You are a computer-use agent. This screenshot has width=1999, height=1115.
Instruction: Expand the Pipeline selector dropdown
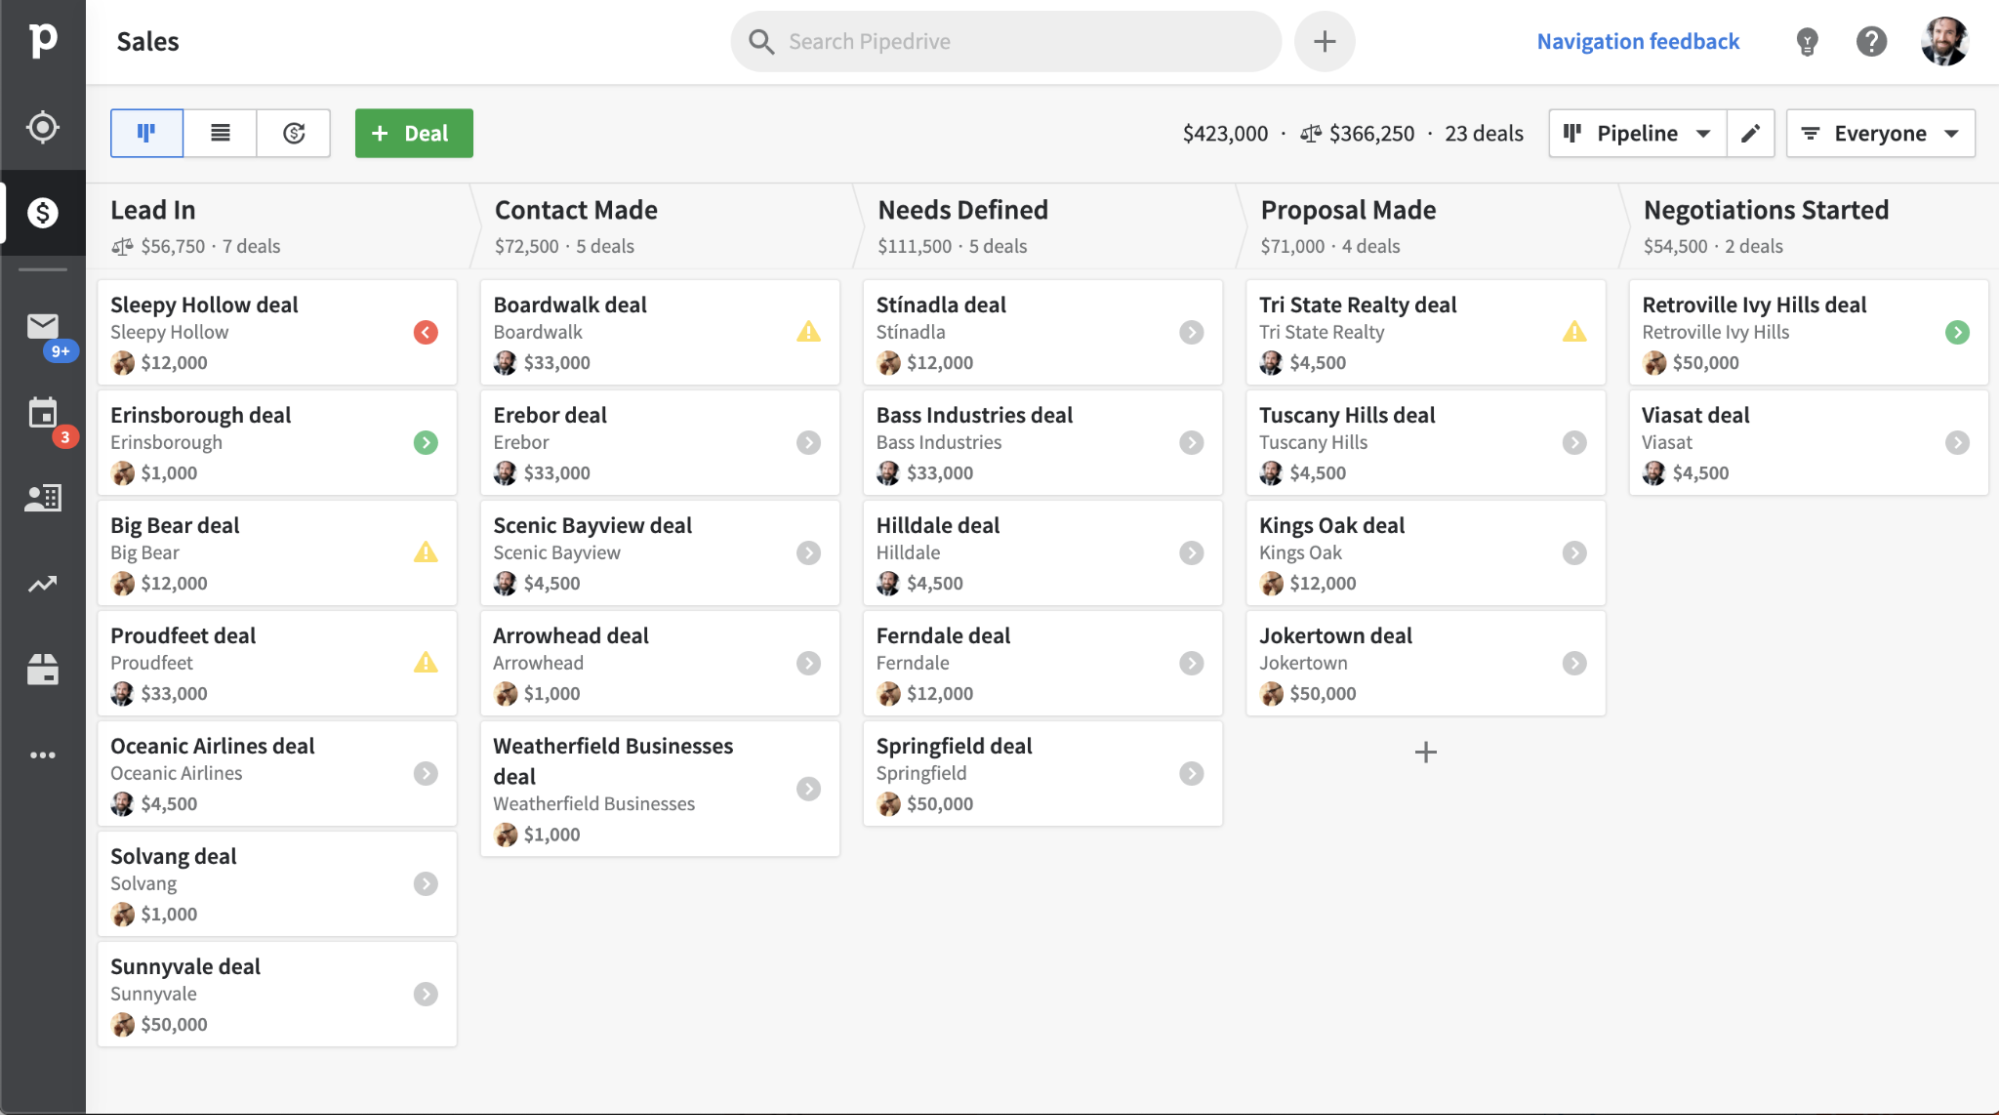pos(1638,133)
